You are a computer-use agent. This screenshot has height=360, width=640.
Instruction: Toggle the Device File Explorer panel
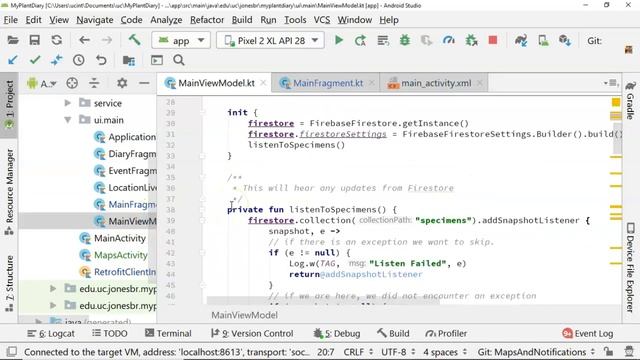631,268
